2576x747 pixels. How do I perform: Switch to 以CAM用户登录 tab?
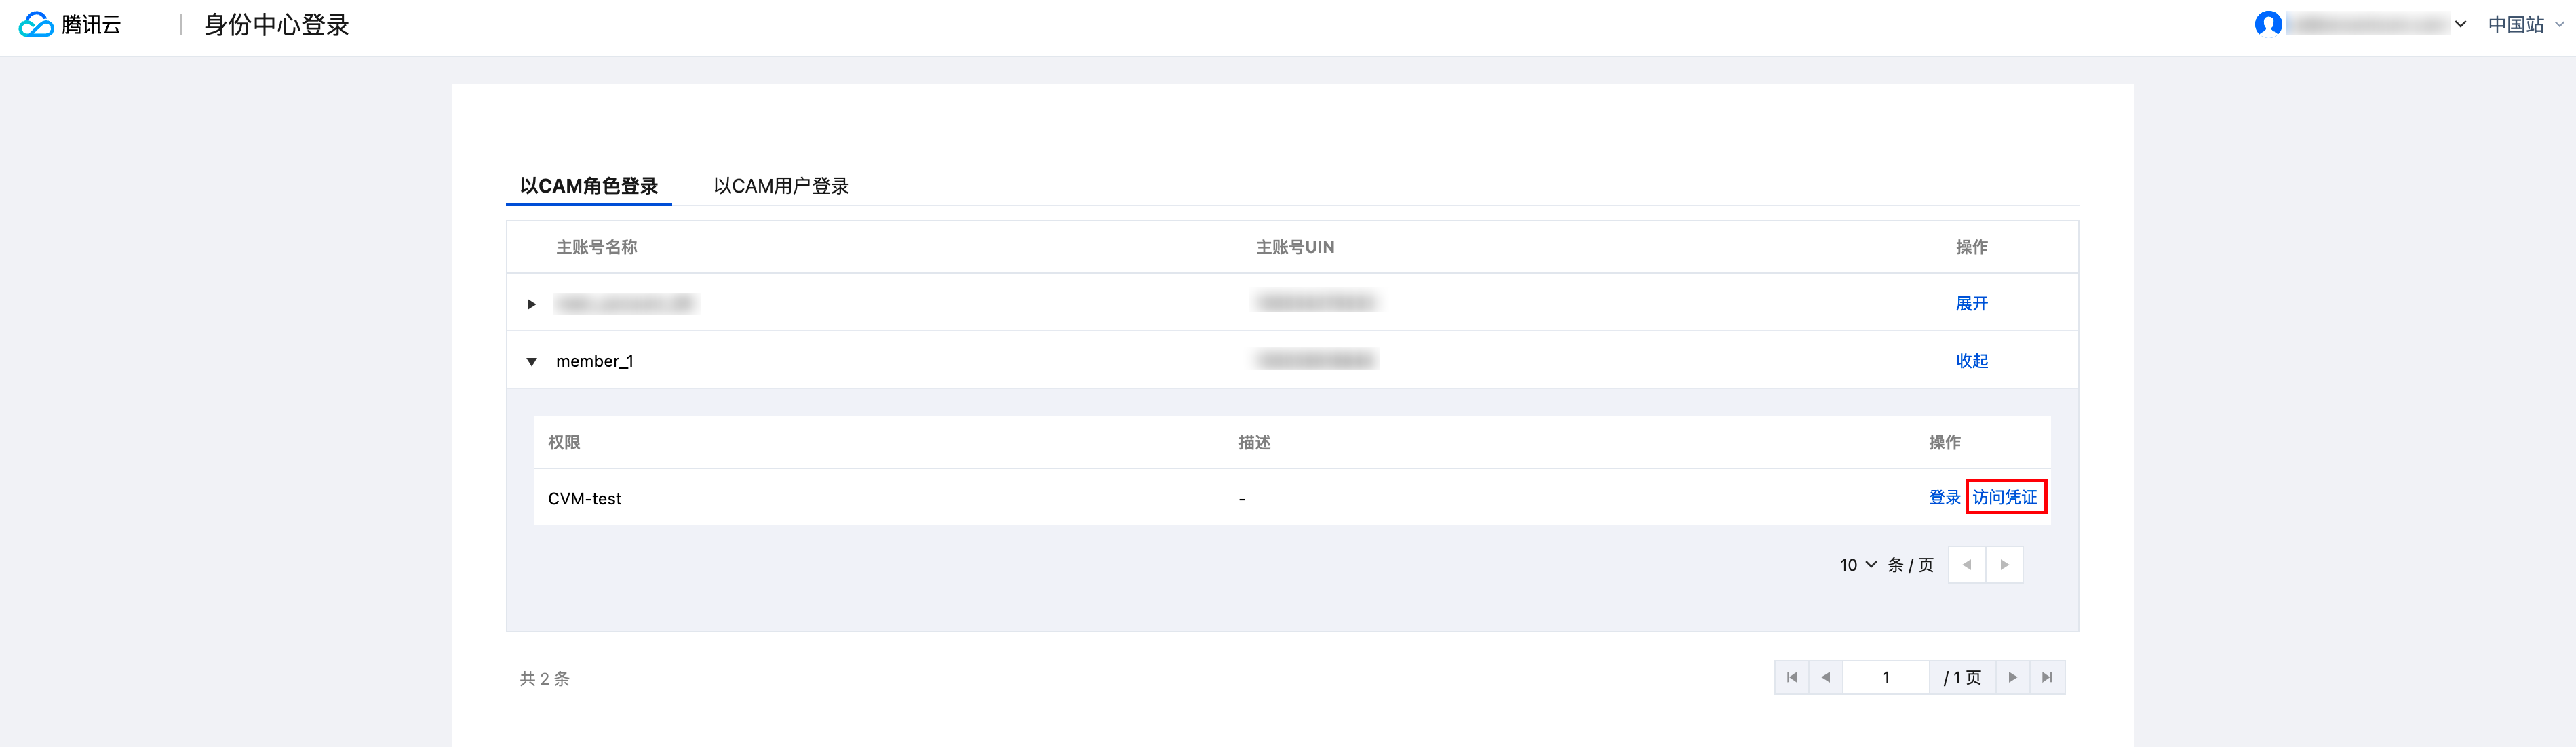pyautogui.click(x=781, y=186)
